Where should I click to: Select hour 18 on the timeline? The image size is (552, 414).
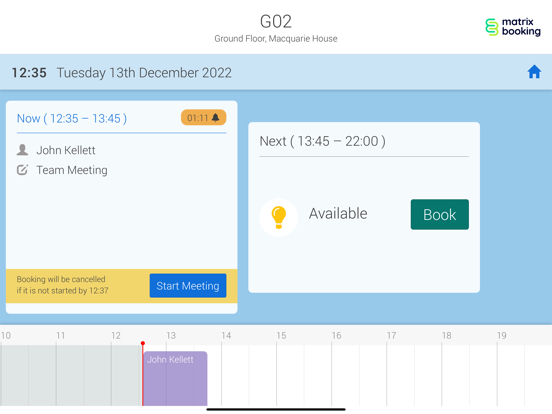coord(447,335)
